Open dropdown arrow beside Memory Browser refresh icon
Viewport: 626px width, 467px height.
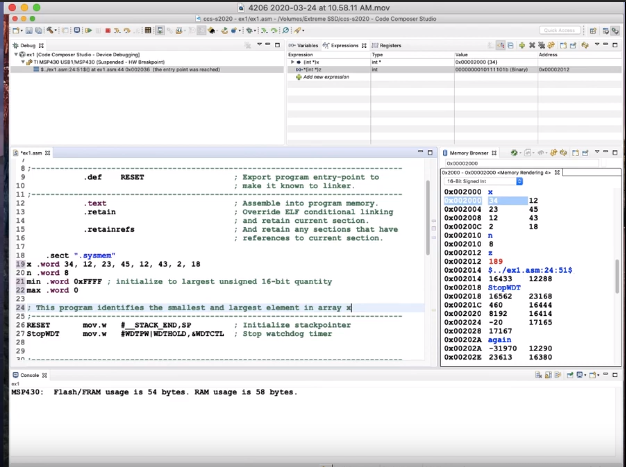(521, 153)
